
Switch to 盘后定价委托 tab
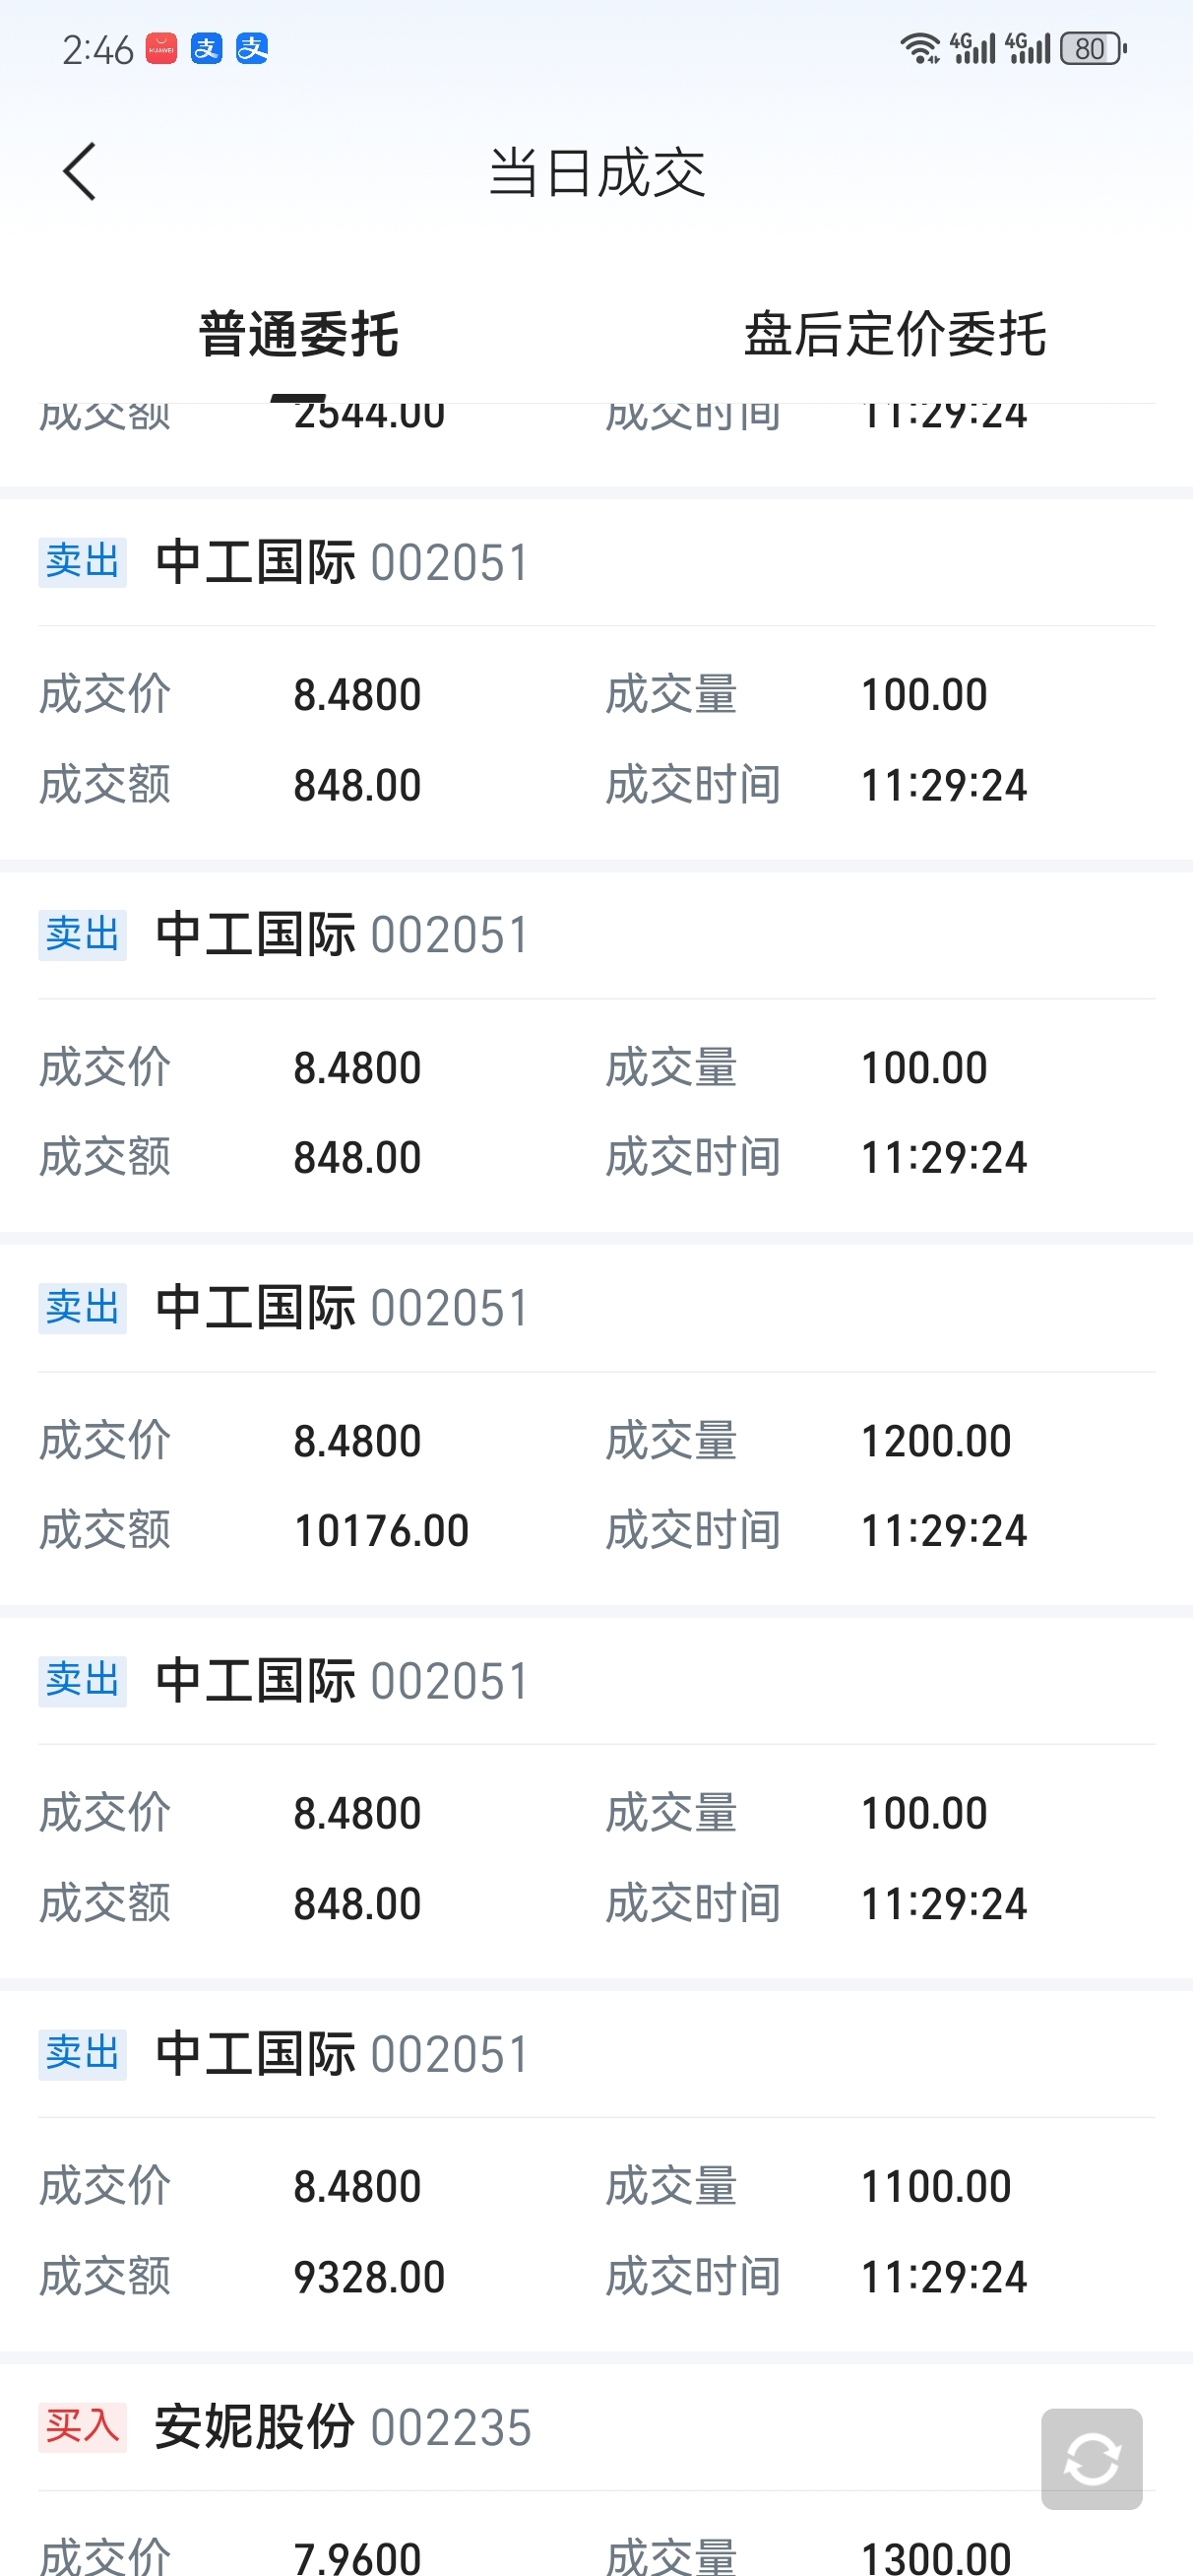click(894, 334)
